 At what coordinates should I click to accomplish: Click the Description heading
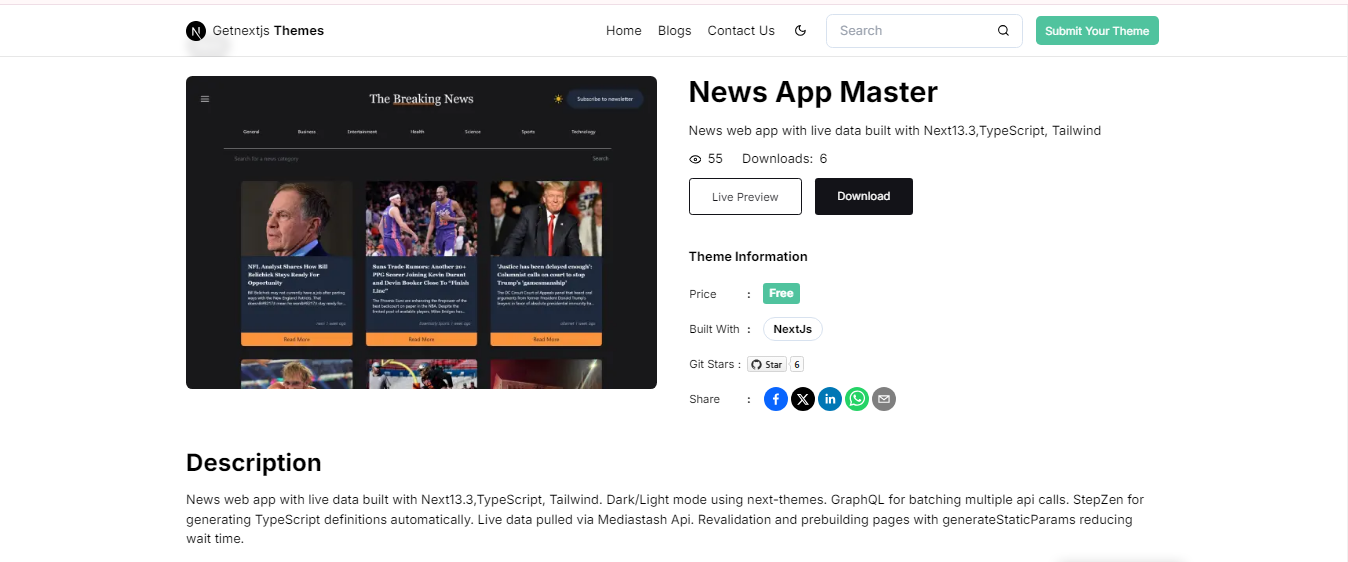point(254,463)
